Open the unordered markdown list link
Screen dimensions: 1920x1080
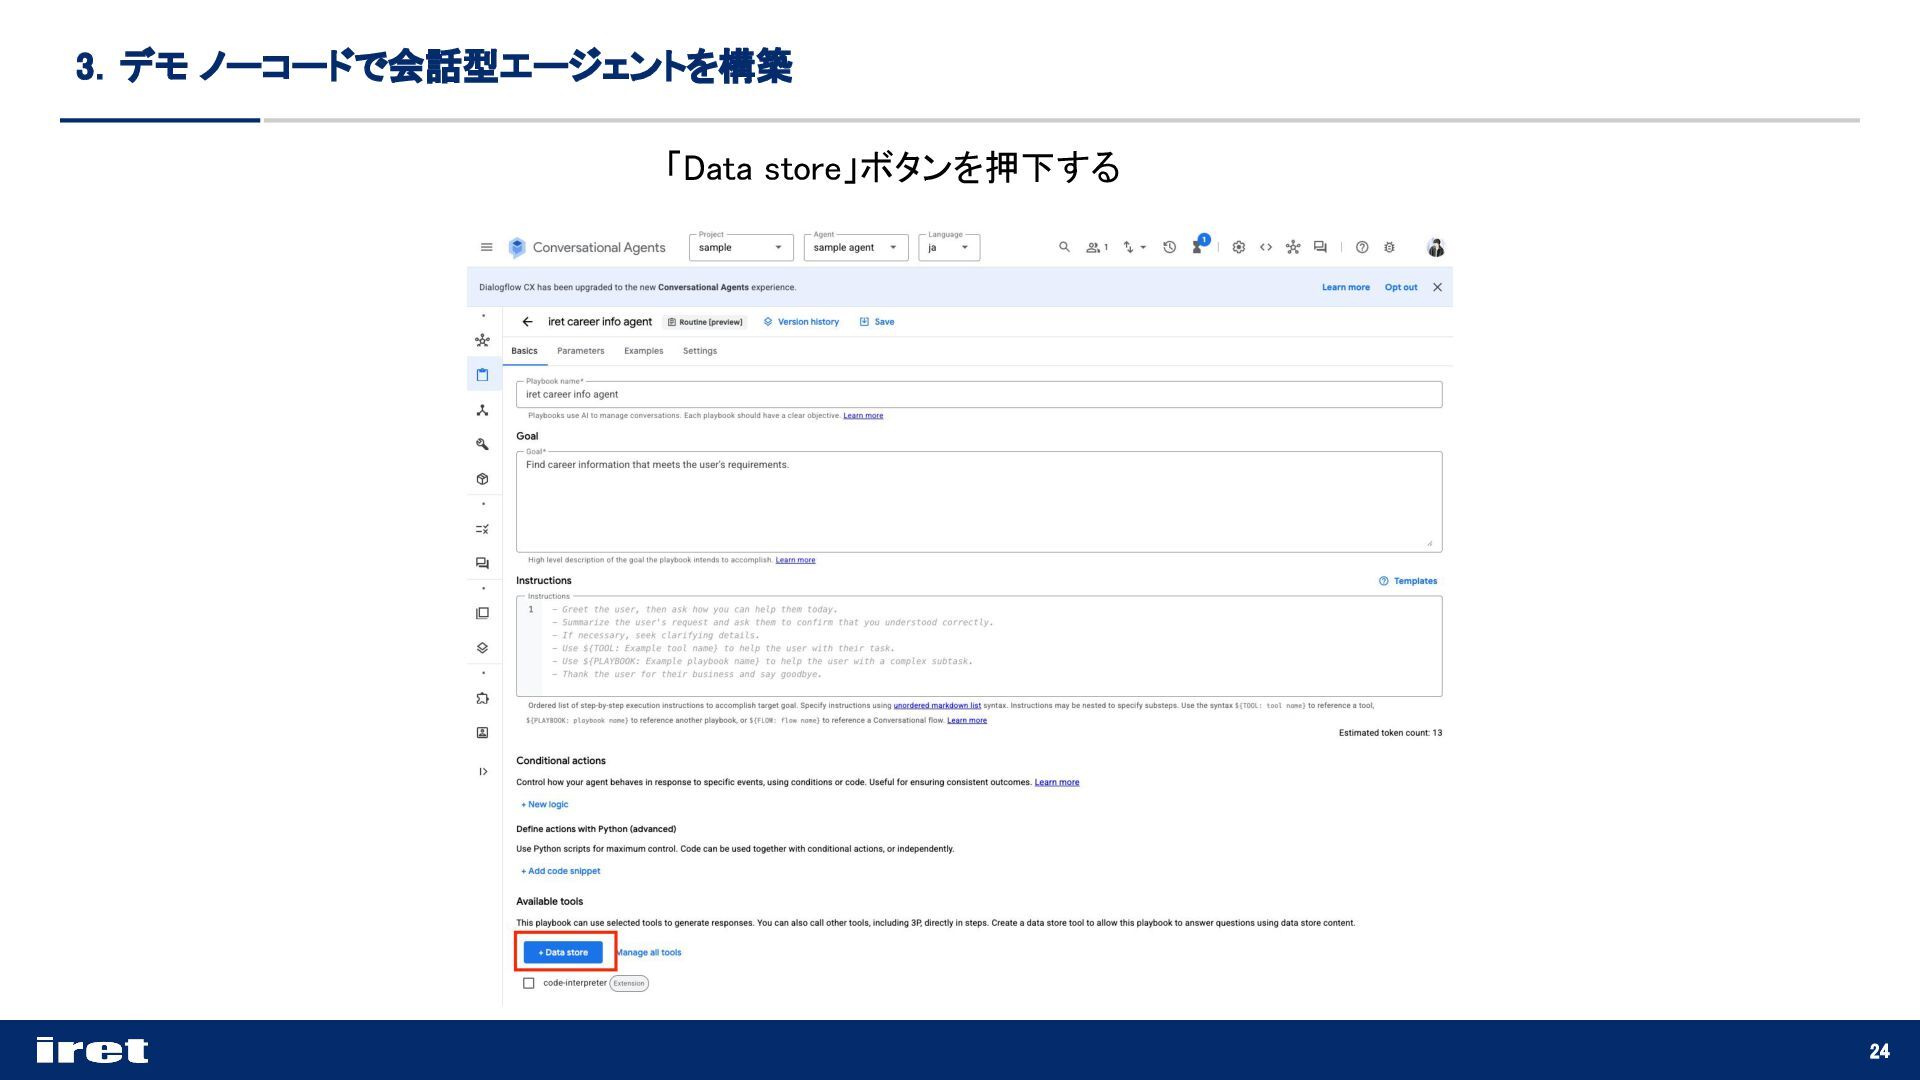(937, 706)
